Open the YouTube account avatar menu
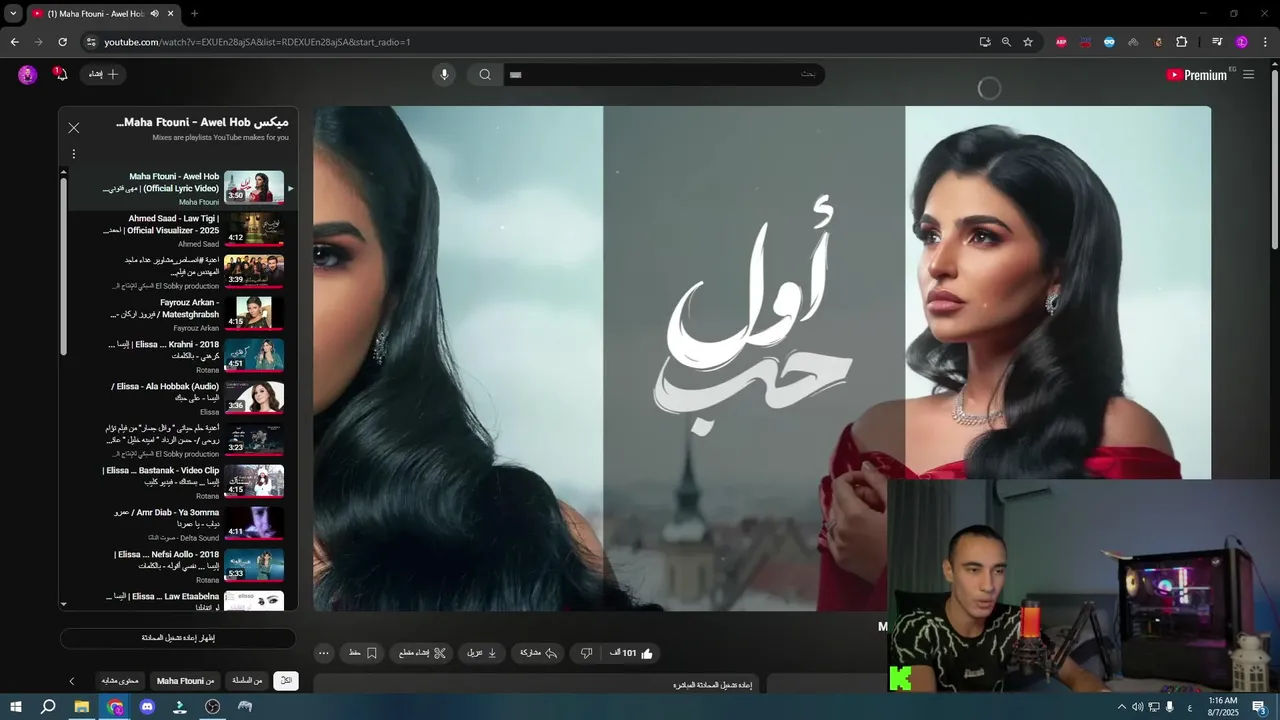1280x720 pixels. pyautogui.click(x=28, y=74)
